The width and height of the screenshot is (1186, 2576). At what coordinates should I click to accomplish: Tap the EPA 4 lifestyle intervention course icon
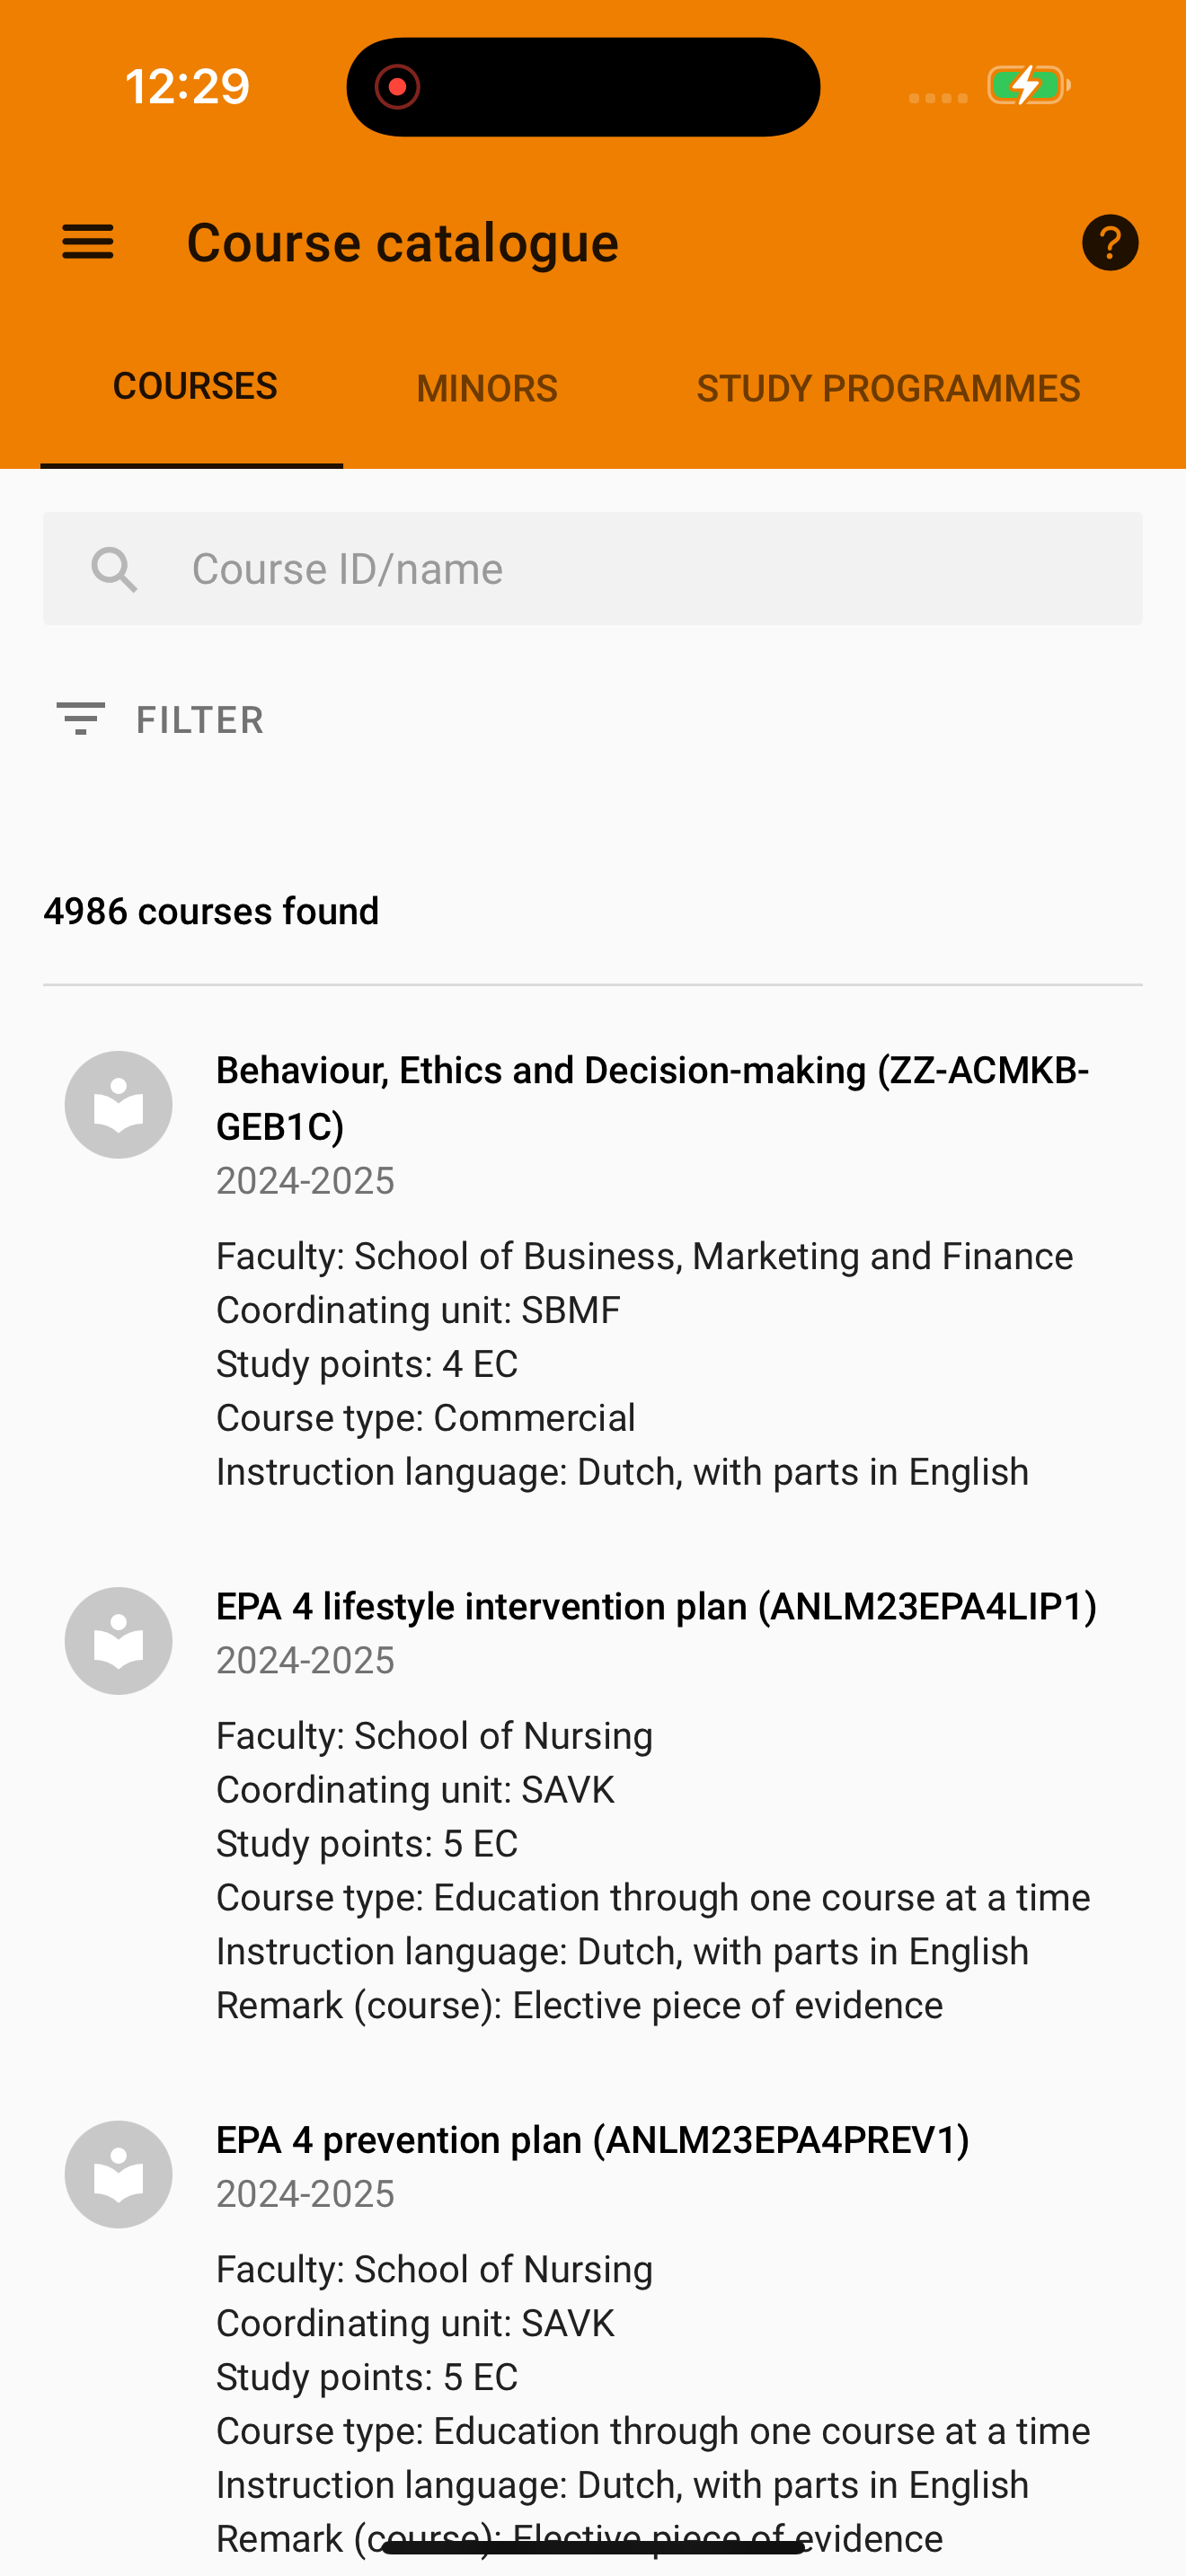click(x=118, y=1641)
